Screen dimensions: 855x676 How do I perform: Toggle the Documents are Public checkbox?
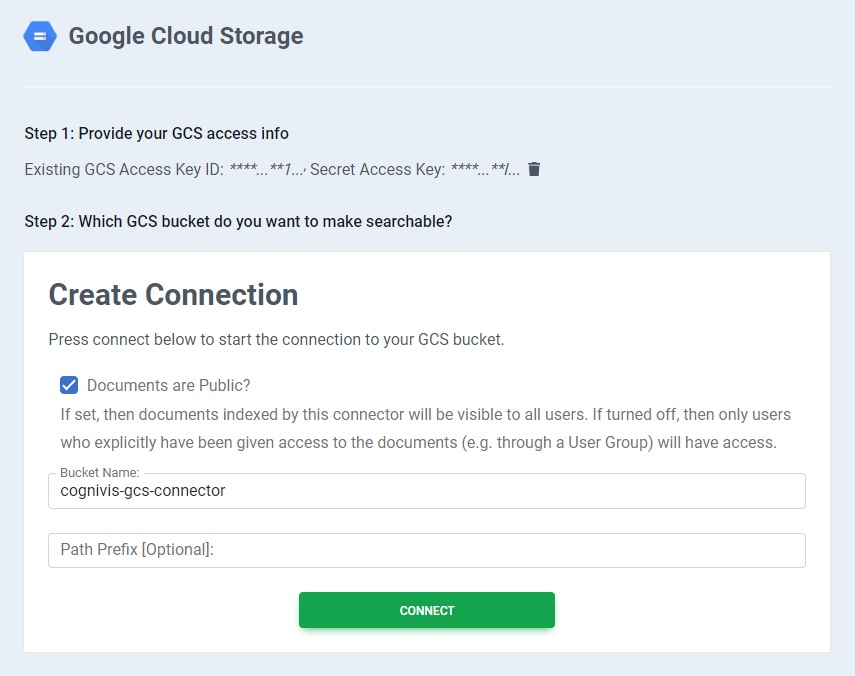(x=69, y=385)
